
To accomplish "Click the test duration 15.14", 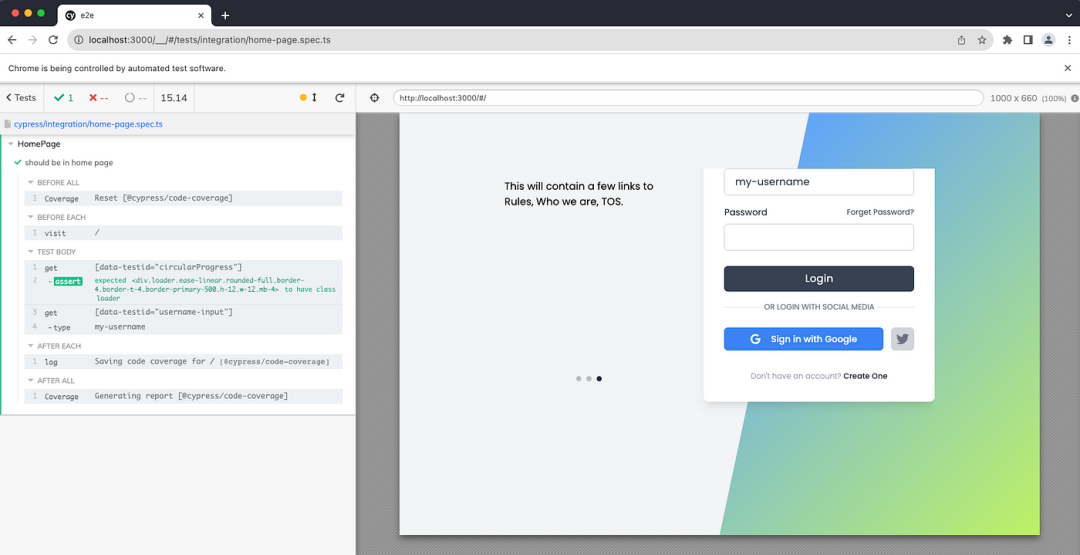I will tap(174, 98).
